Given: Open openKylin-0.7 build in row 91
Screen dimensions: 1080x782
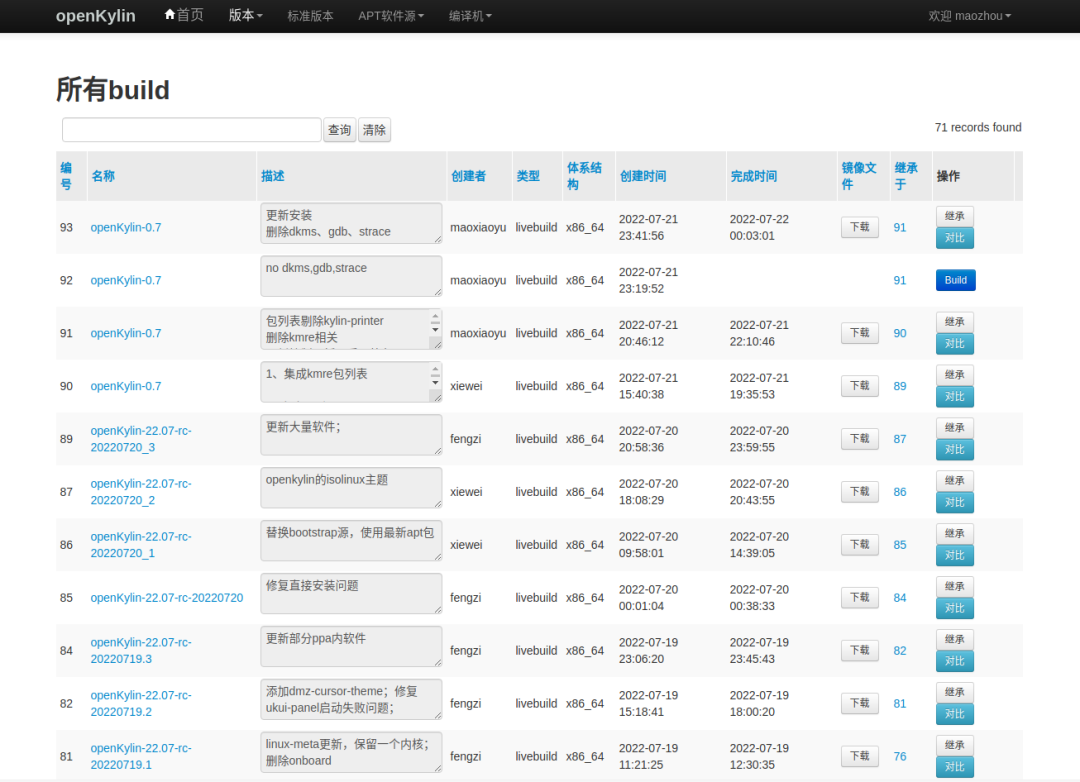Looking at the screenshot, I should [126, 333].
